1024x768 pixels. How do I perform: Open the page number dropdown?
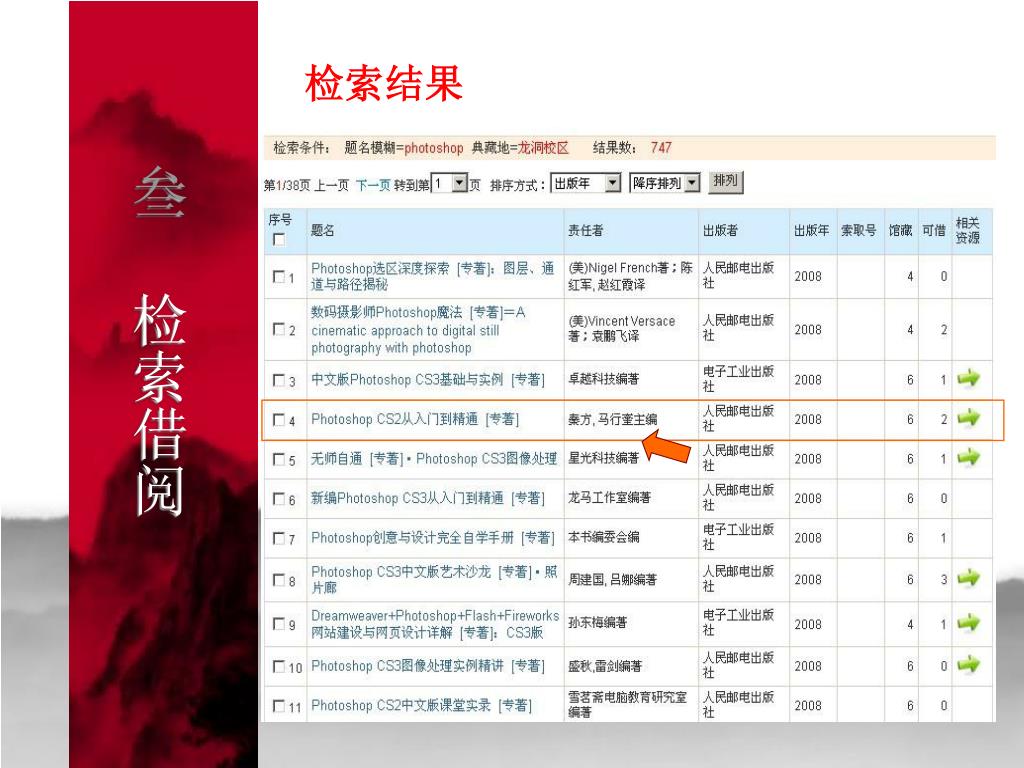pyautogui.click(x=450, y=184)
